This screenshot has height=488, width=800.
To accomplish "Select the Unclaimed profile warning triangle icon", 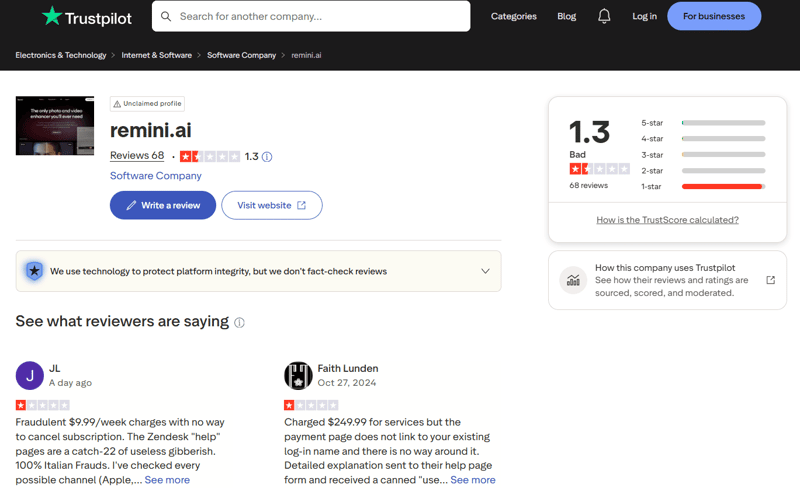I will tap(117, 104).
